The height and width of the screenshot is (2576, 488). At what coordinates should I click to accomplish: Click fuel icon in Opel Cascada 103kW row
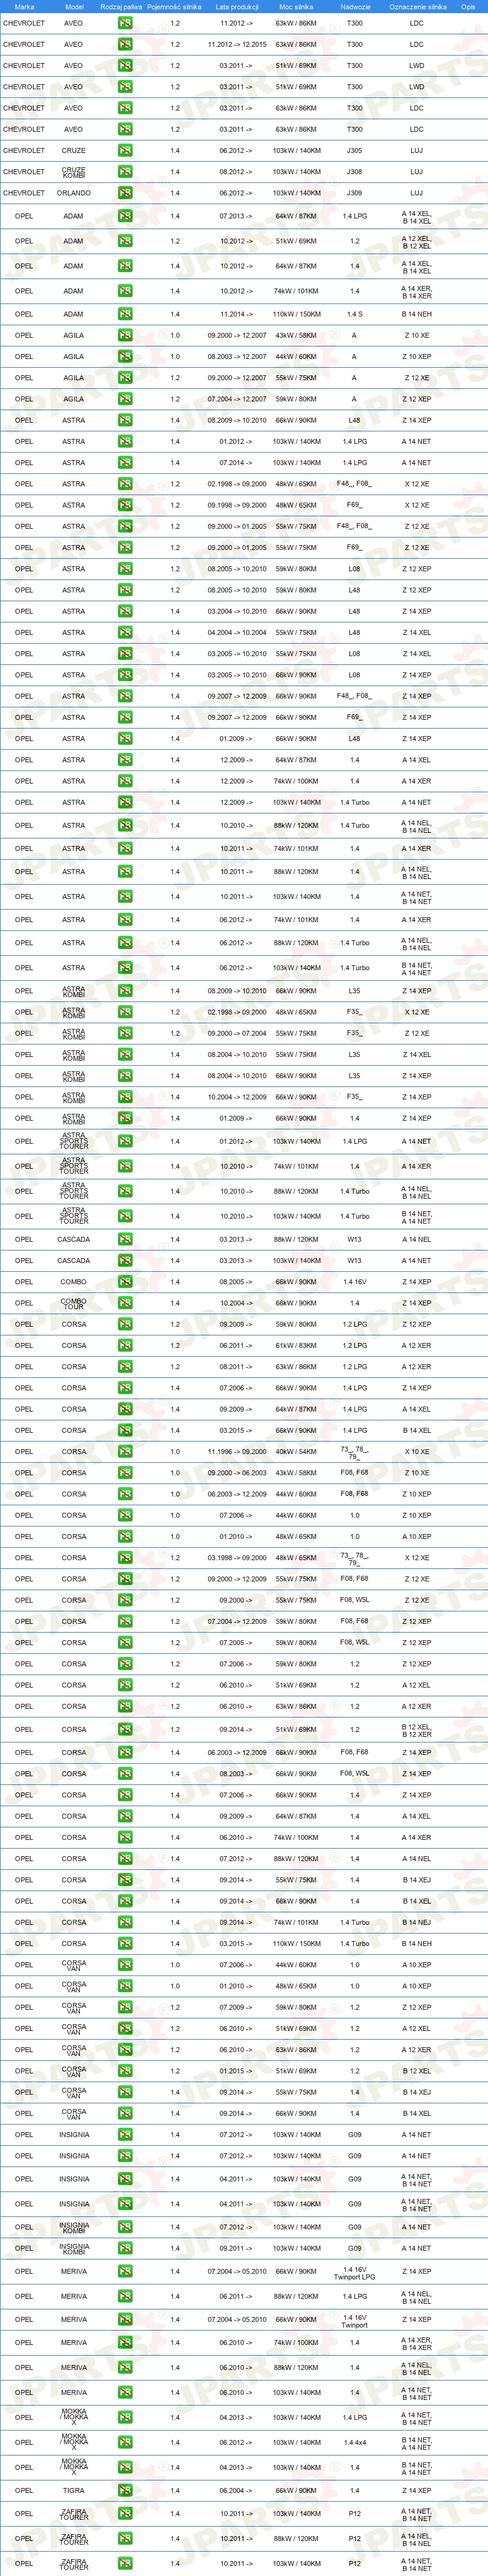pyautogui.click(x=125, y=1260)
